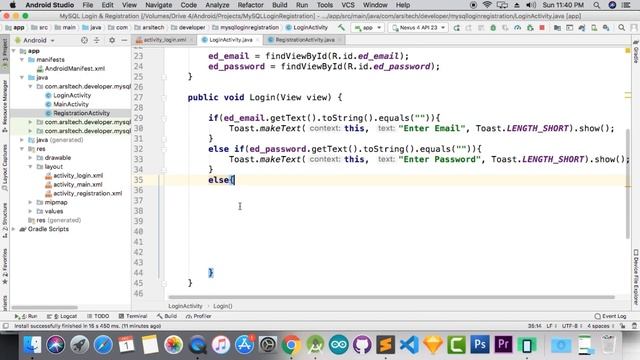Open the TODO tool window

[x=98, y=316]
